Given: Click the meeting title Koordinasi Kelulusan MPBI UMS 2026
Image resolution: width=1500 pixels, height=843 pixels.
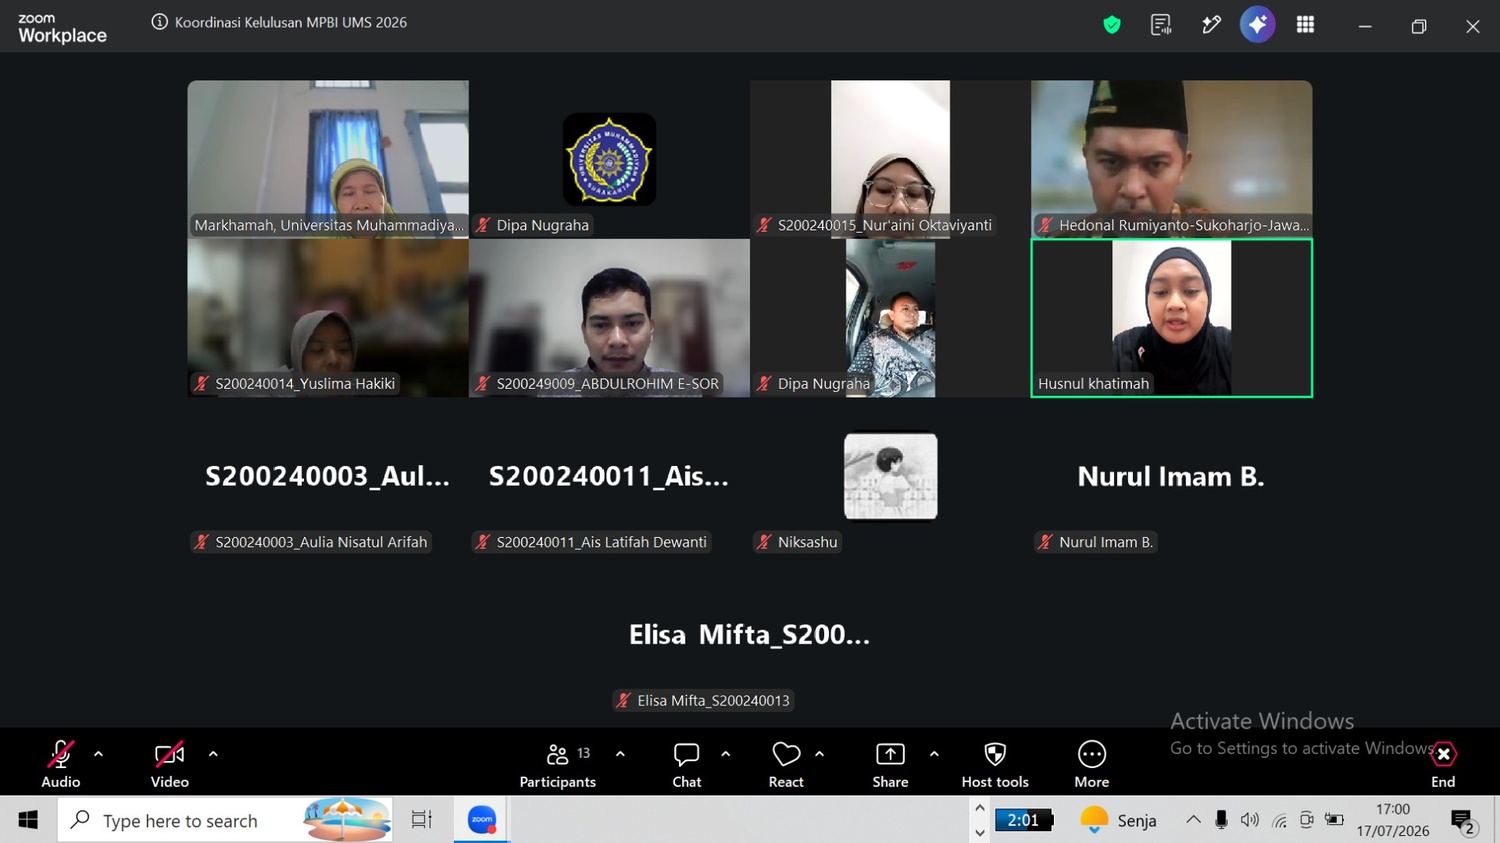Looking at the screenshot, I should tap(291, 22).
